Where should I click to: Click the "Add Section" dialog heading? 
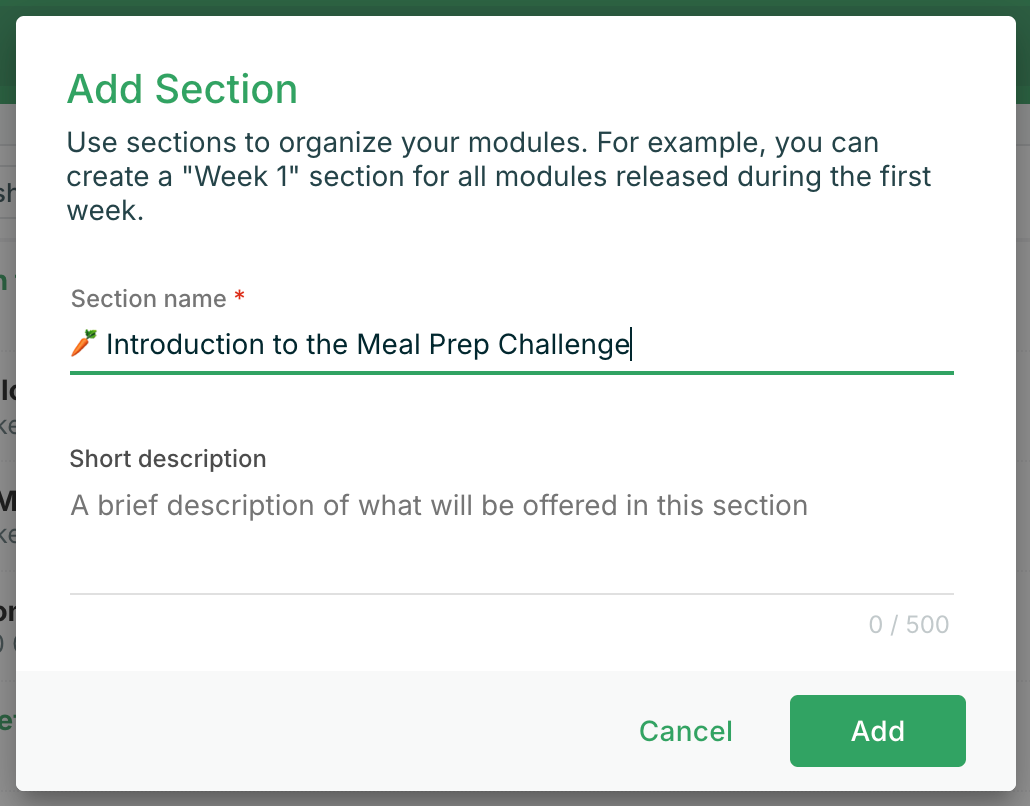point(182,89)
